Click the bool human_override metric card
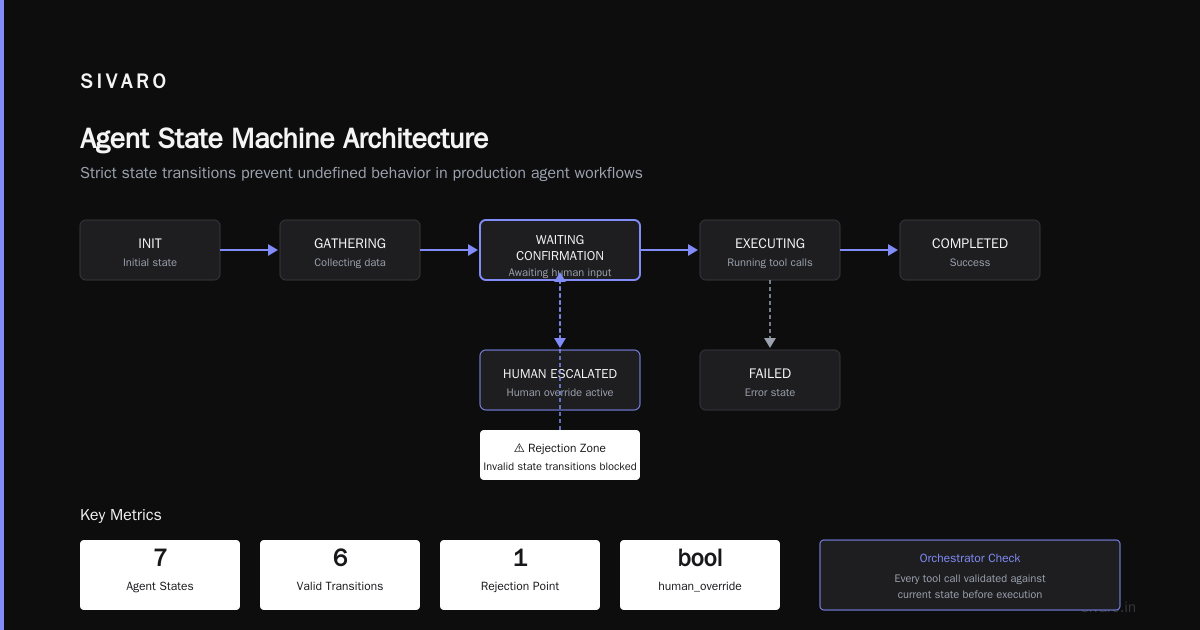Screen dimensions: 1200x630 (700, 575)
